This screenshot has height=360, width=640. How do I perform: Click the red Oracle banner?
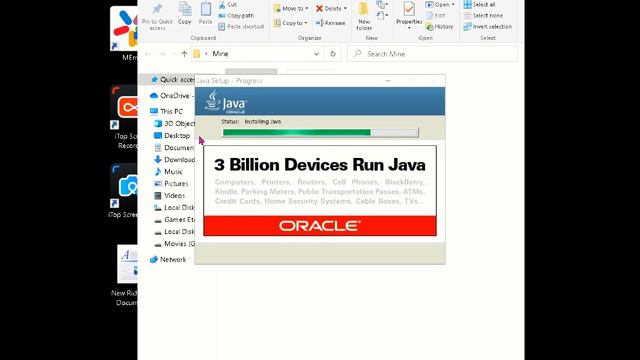pyautogui.click(x=320, y=226)
